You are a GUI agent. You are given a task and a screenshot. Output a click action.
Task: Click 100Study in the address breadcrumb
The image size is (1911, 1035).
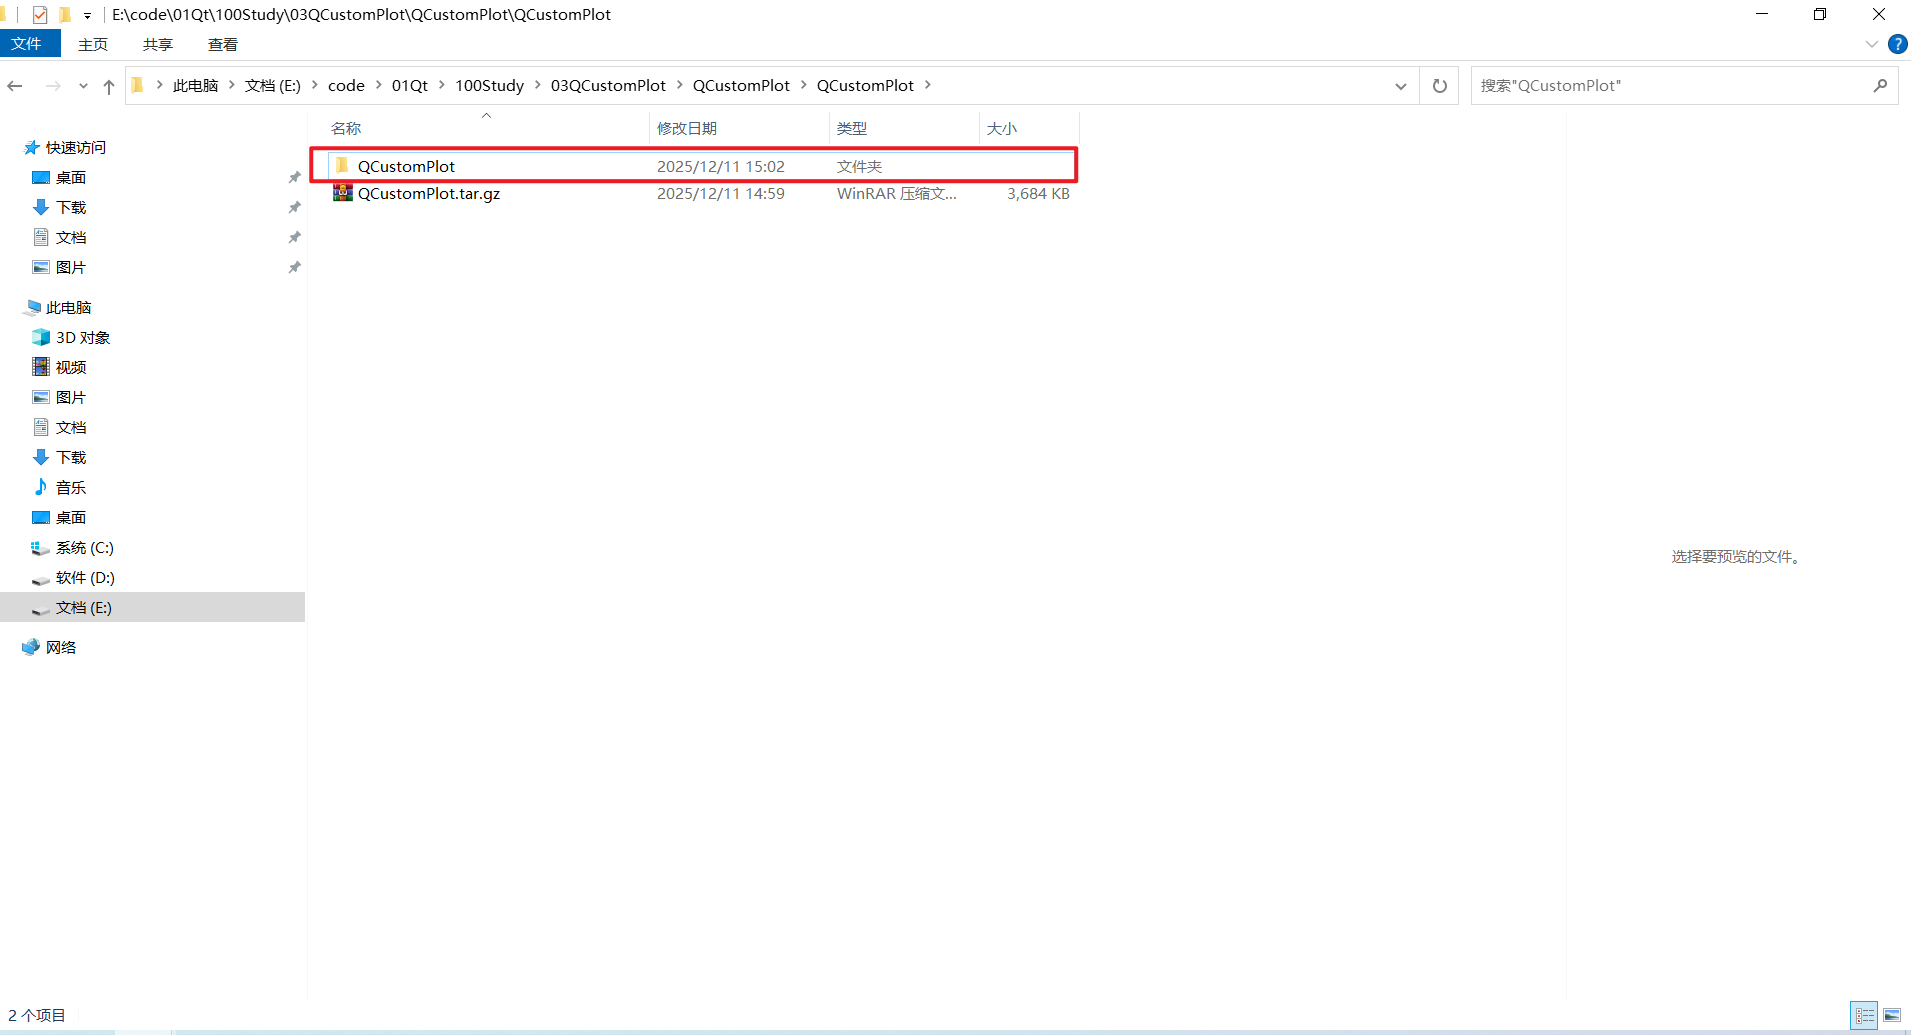click(x=489, y=86)
